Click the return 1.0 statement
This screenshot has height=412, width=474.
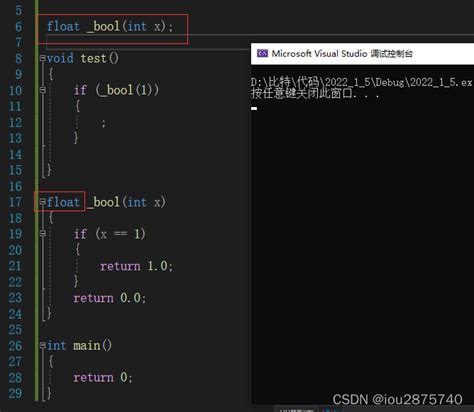tap(136, 266)
